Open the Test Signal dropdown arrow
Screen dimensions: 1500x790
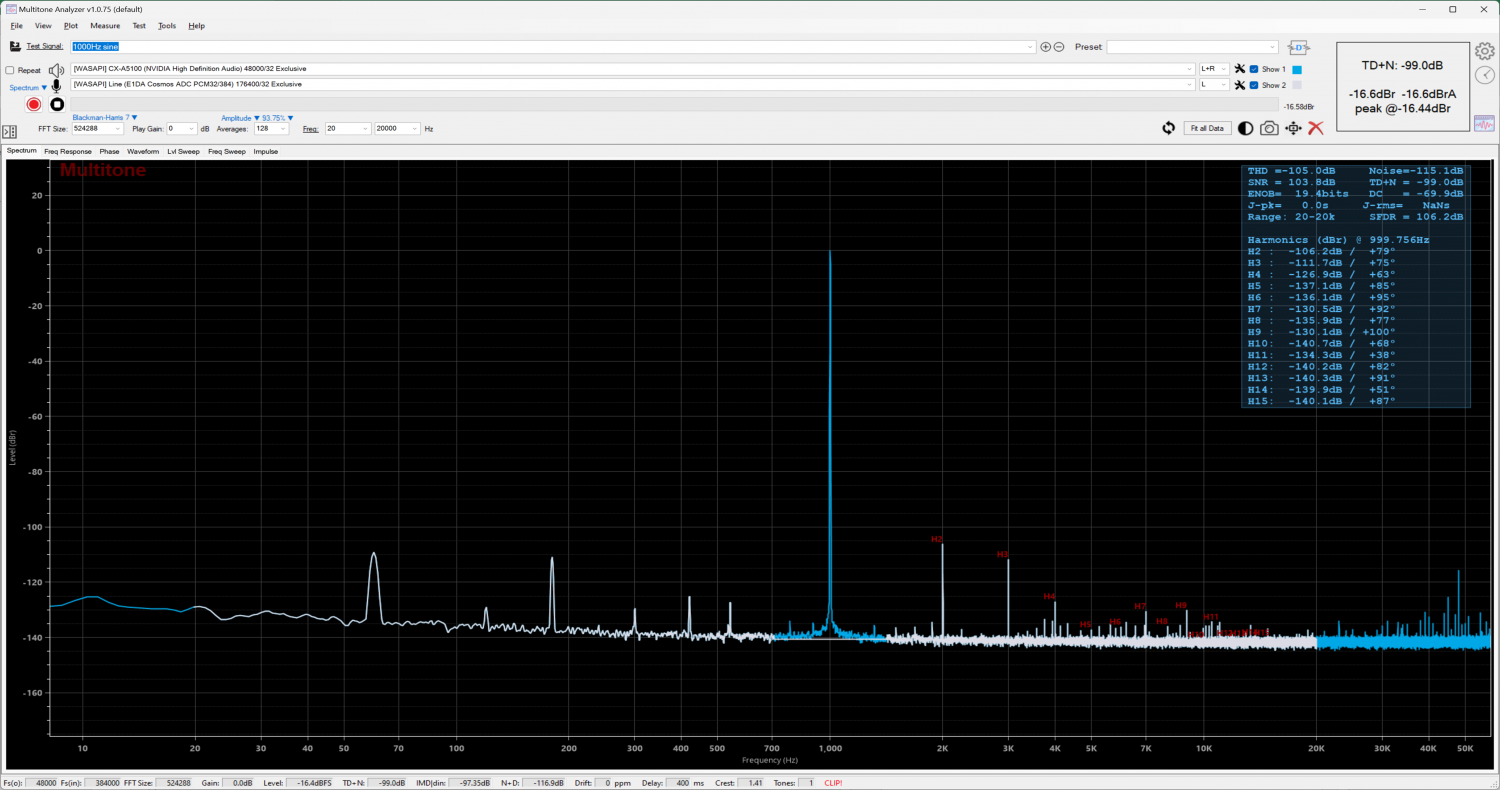(1030, 47)
